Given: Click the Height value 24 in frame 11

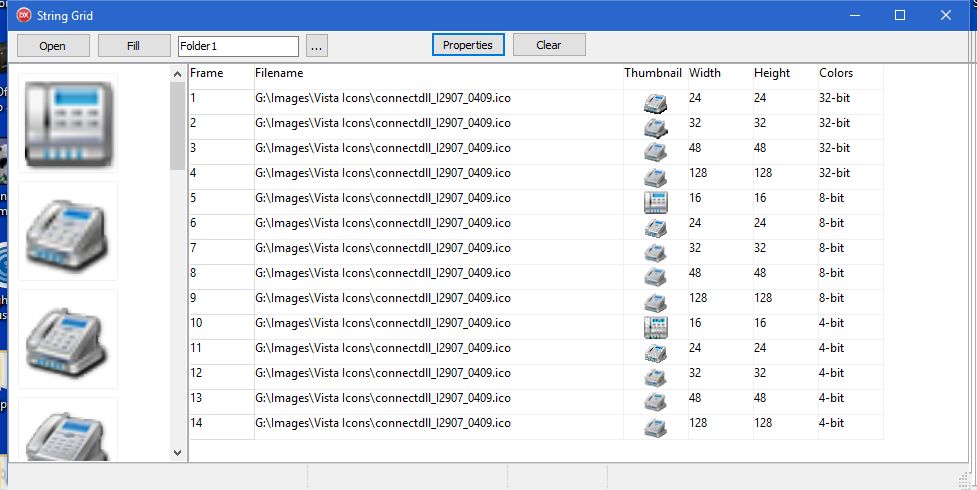Looking at the screenshot, I should [x=785, y=352].
